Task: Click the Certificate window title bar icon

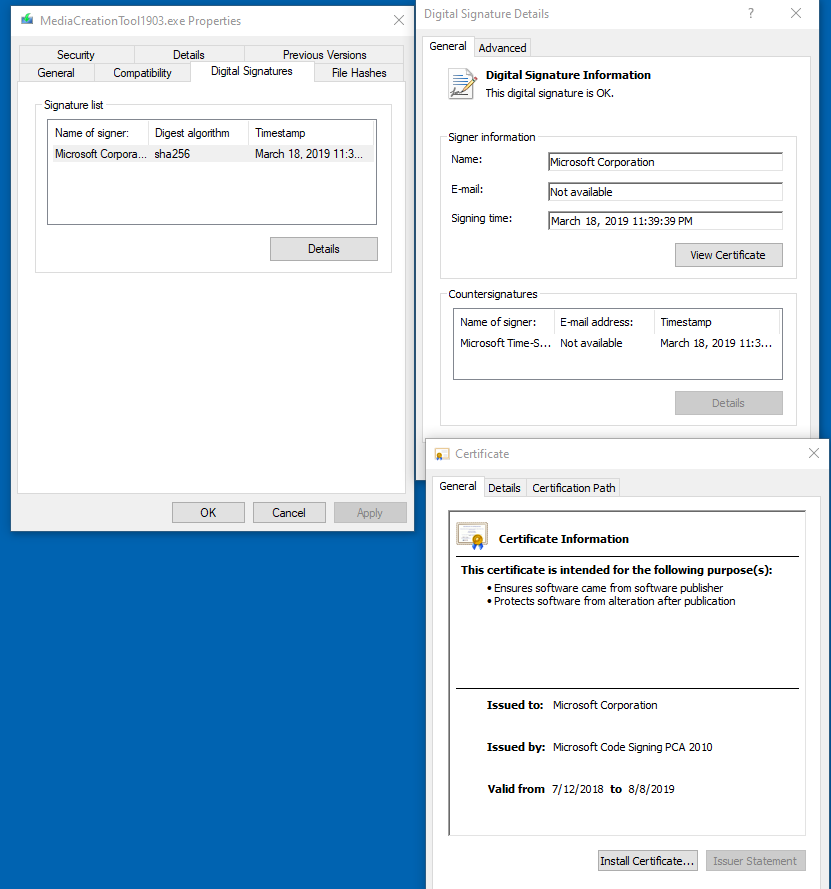Action: click(x=442, y=454)
